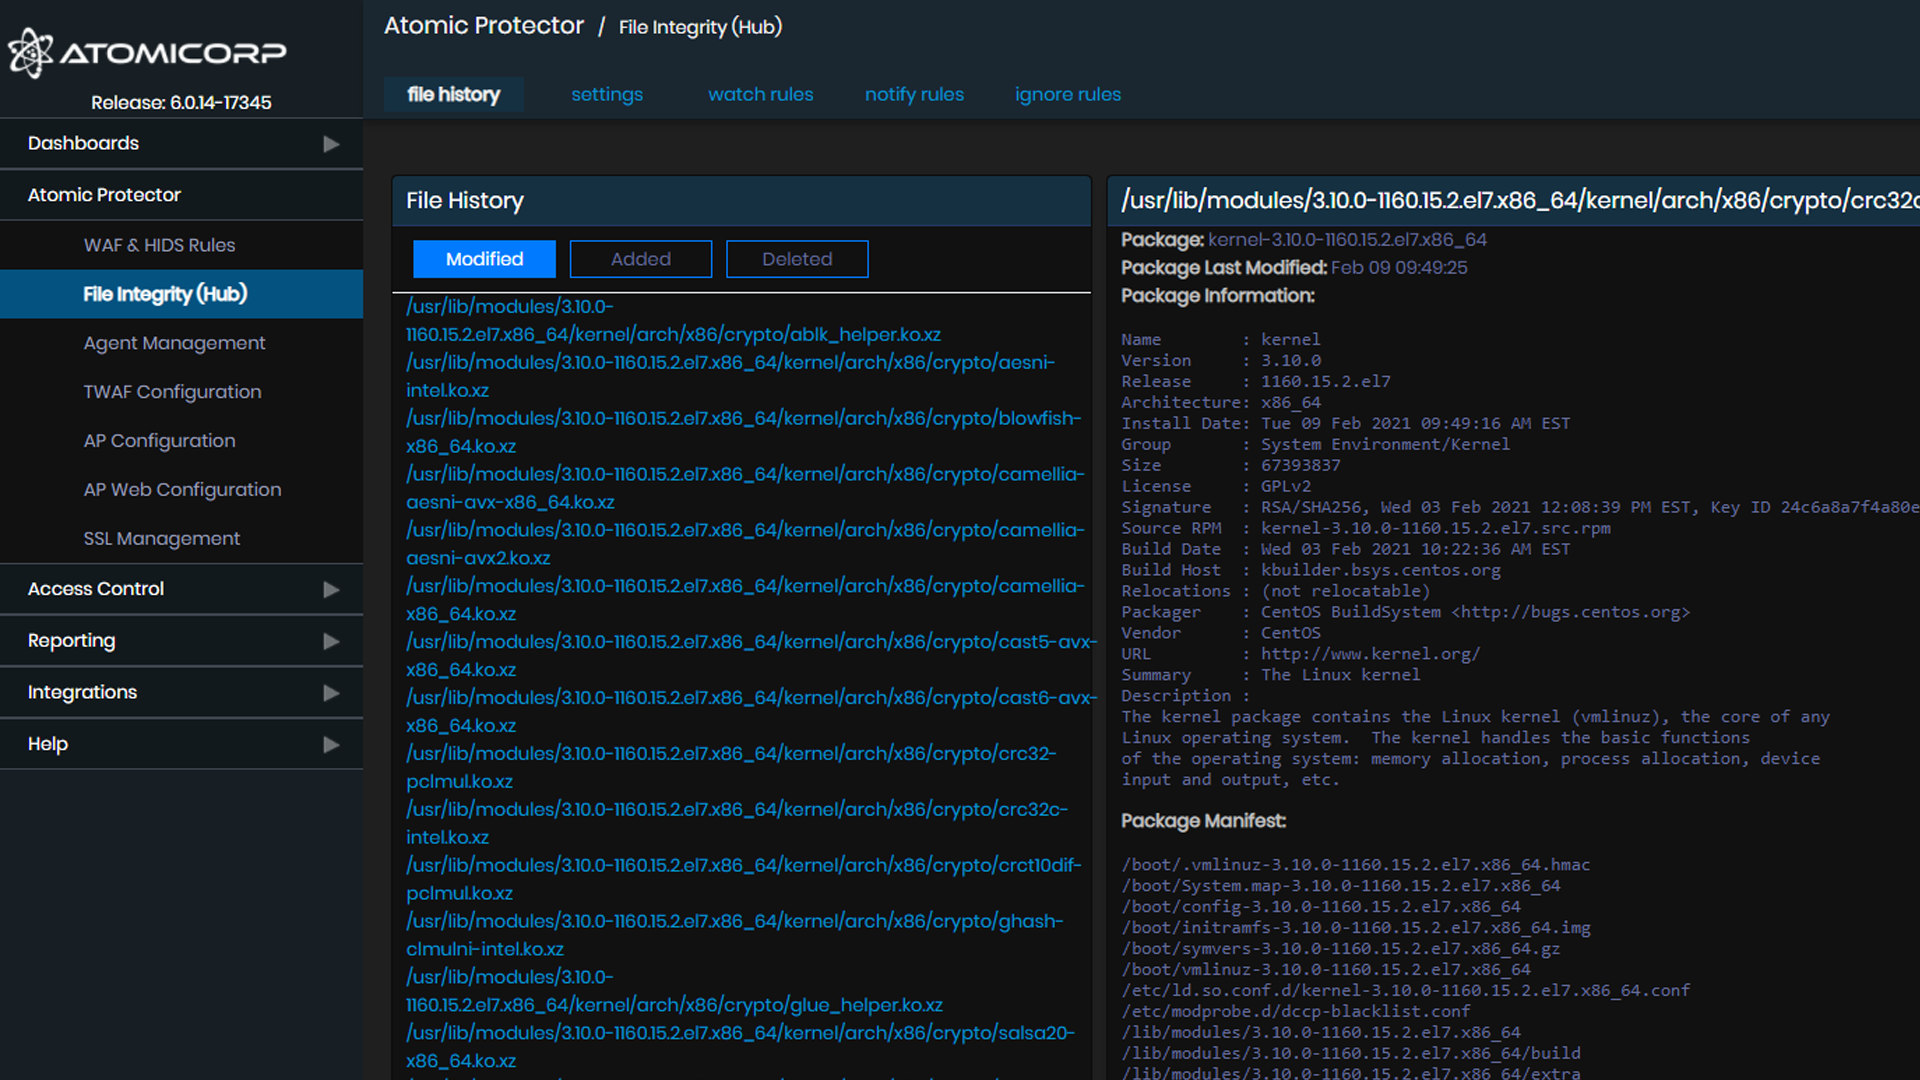The width and height of the screenshot is (1920, 1080).
Task: Select the Modified filter button
Action: pos(484,259)
